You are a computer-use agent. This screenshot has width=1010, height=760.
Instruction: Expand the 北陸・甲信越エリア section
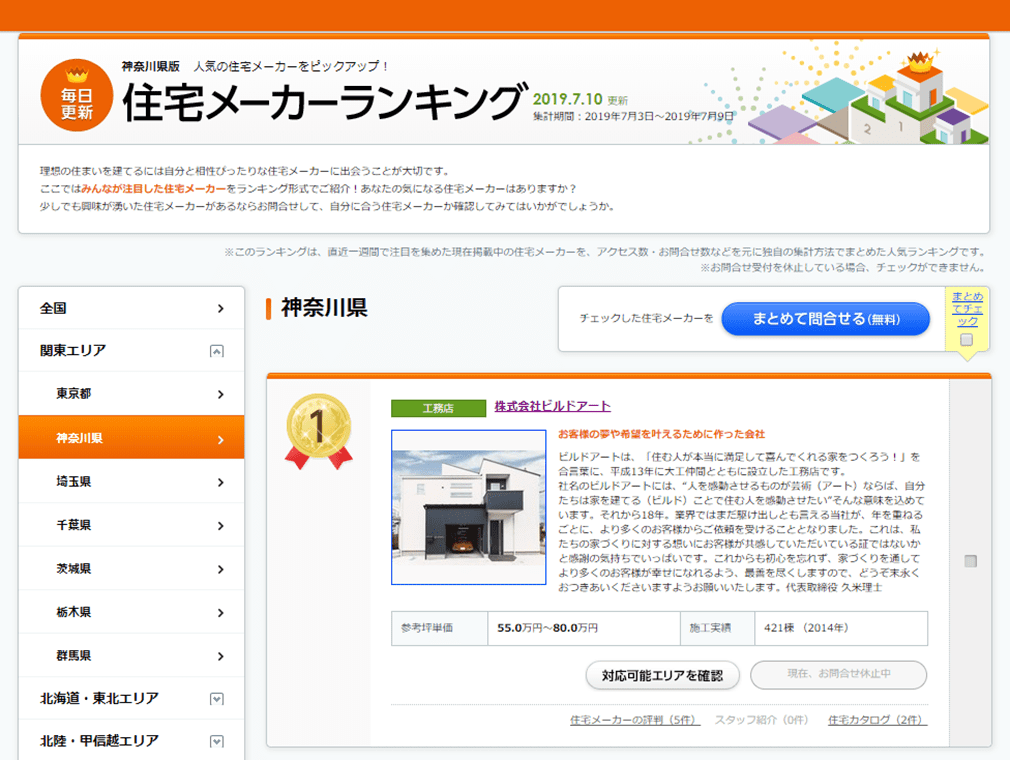pos(217,742)
